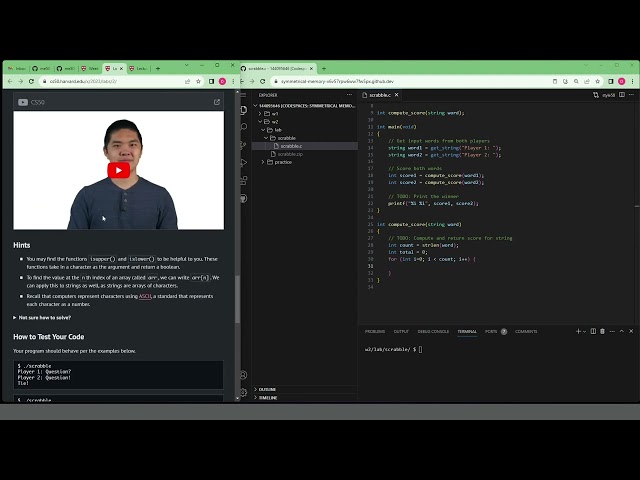Open Source Control view in the activity bar
Image resolution: width=640 pixels, height=480 pixels.
point(244,145)
